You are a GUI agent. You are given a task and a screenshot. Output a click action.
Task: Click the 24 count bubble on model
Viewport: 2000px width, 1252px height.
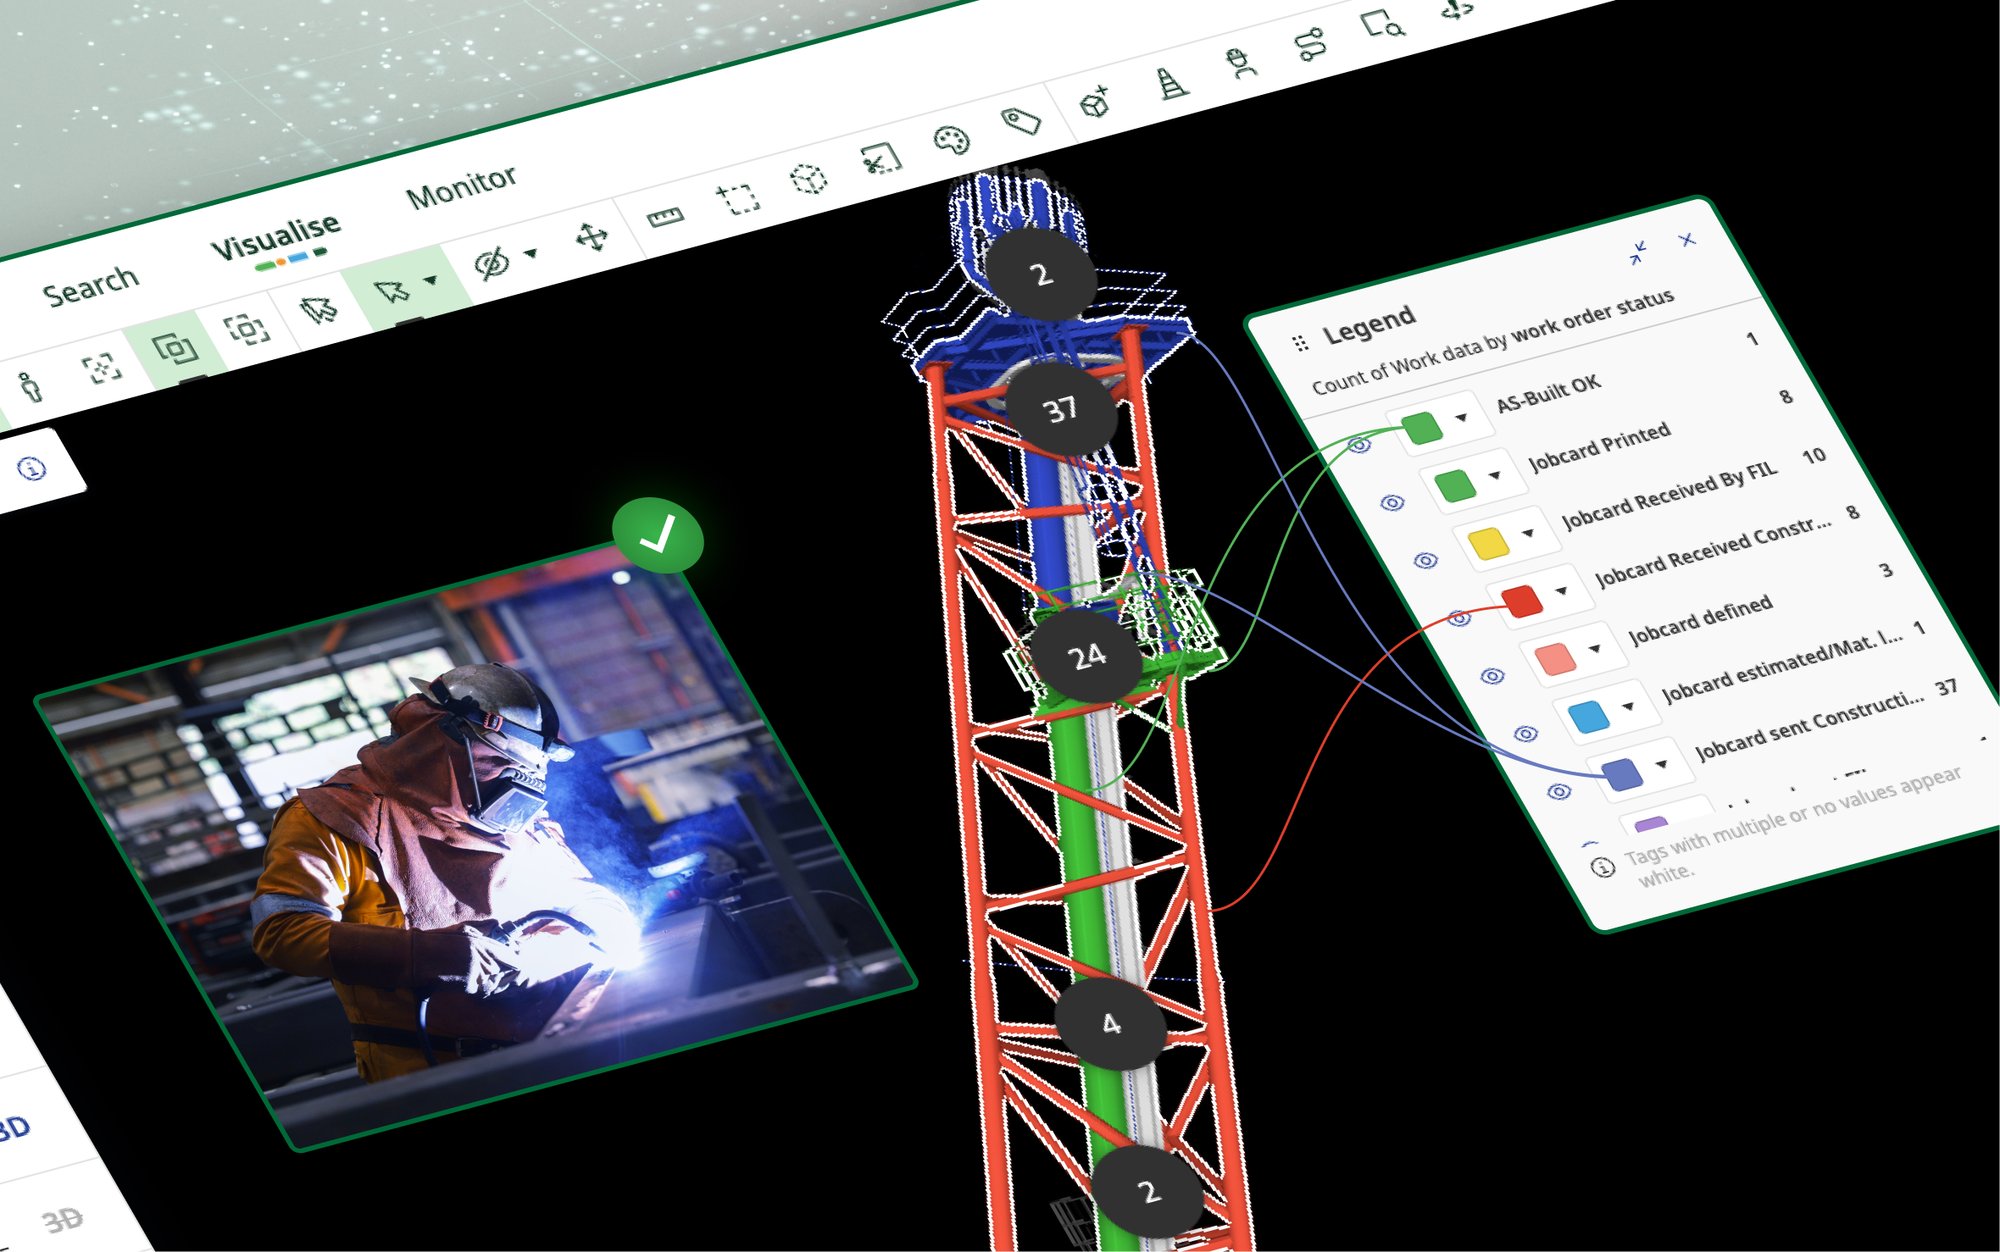coord(1086,656)
